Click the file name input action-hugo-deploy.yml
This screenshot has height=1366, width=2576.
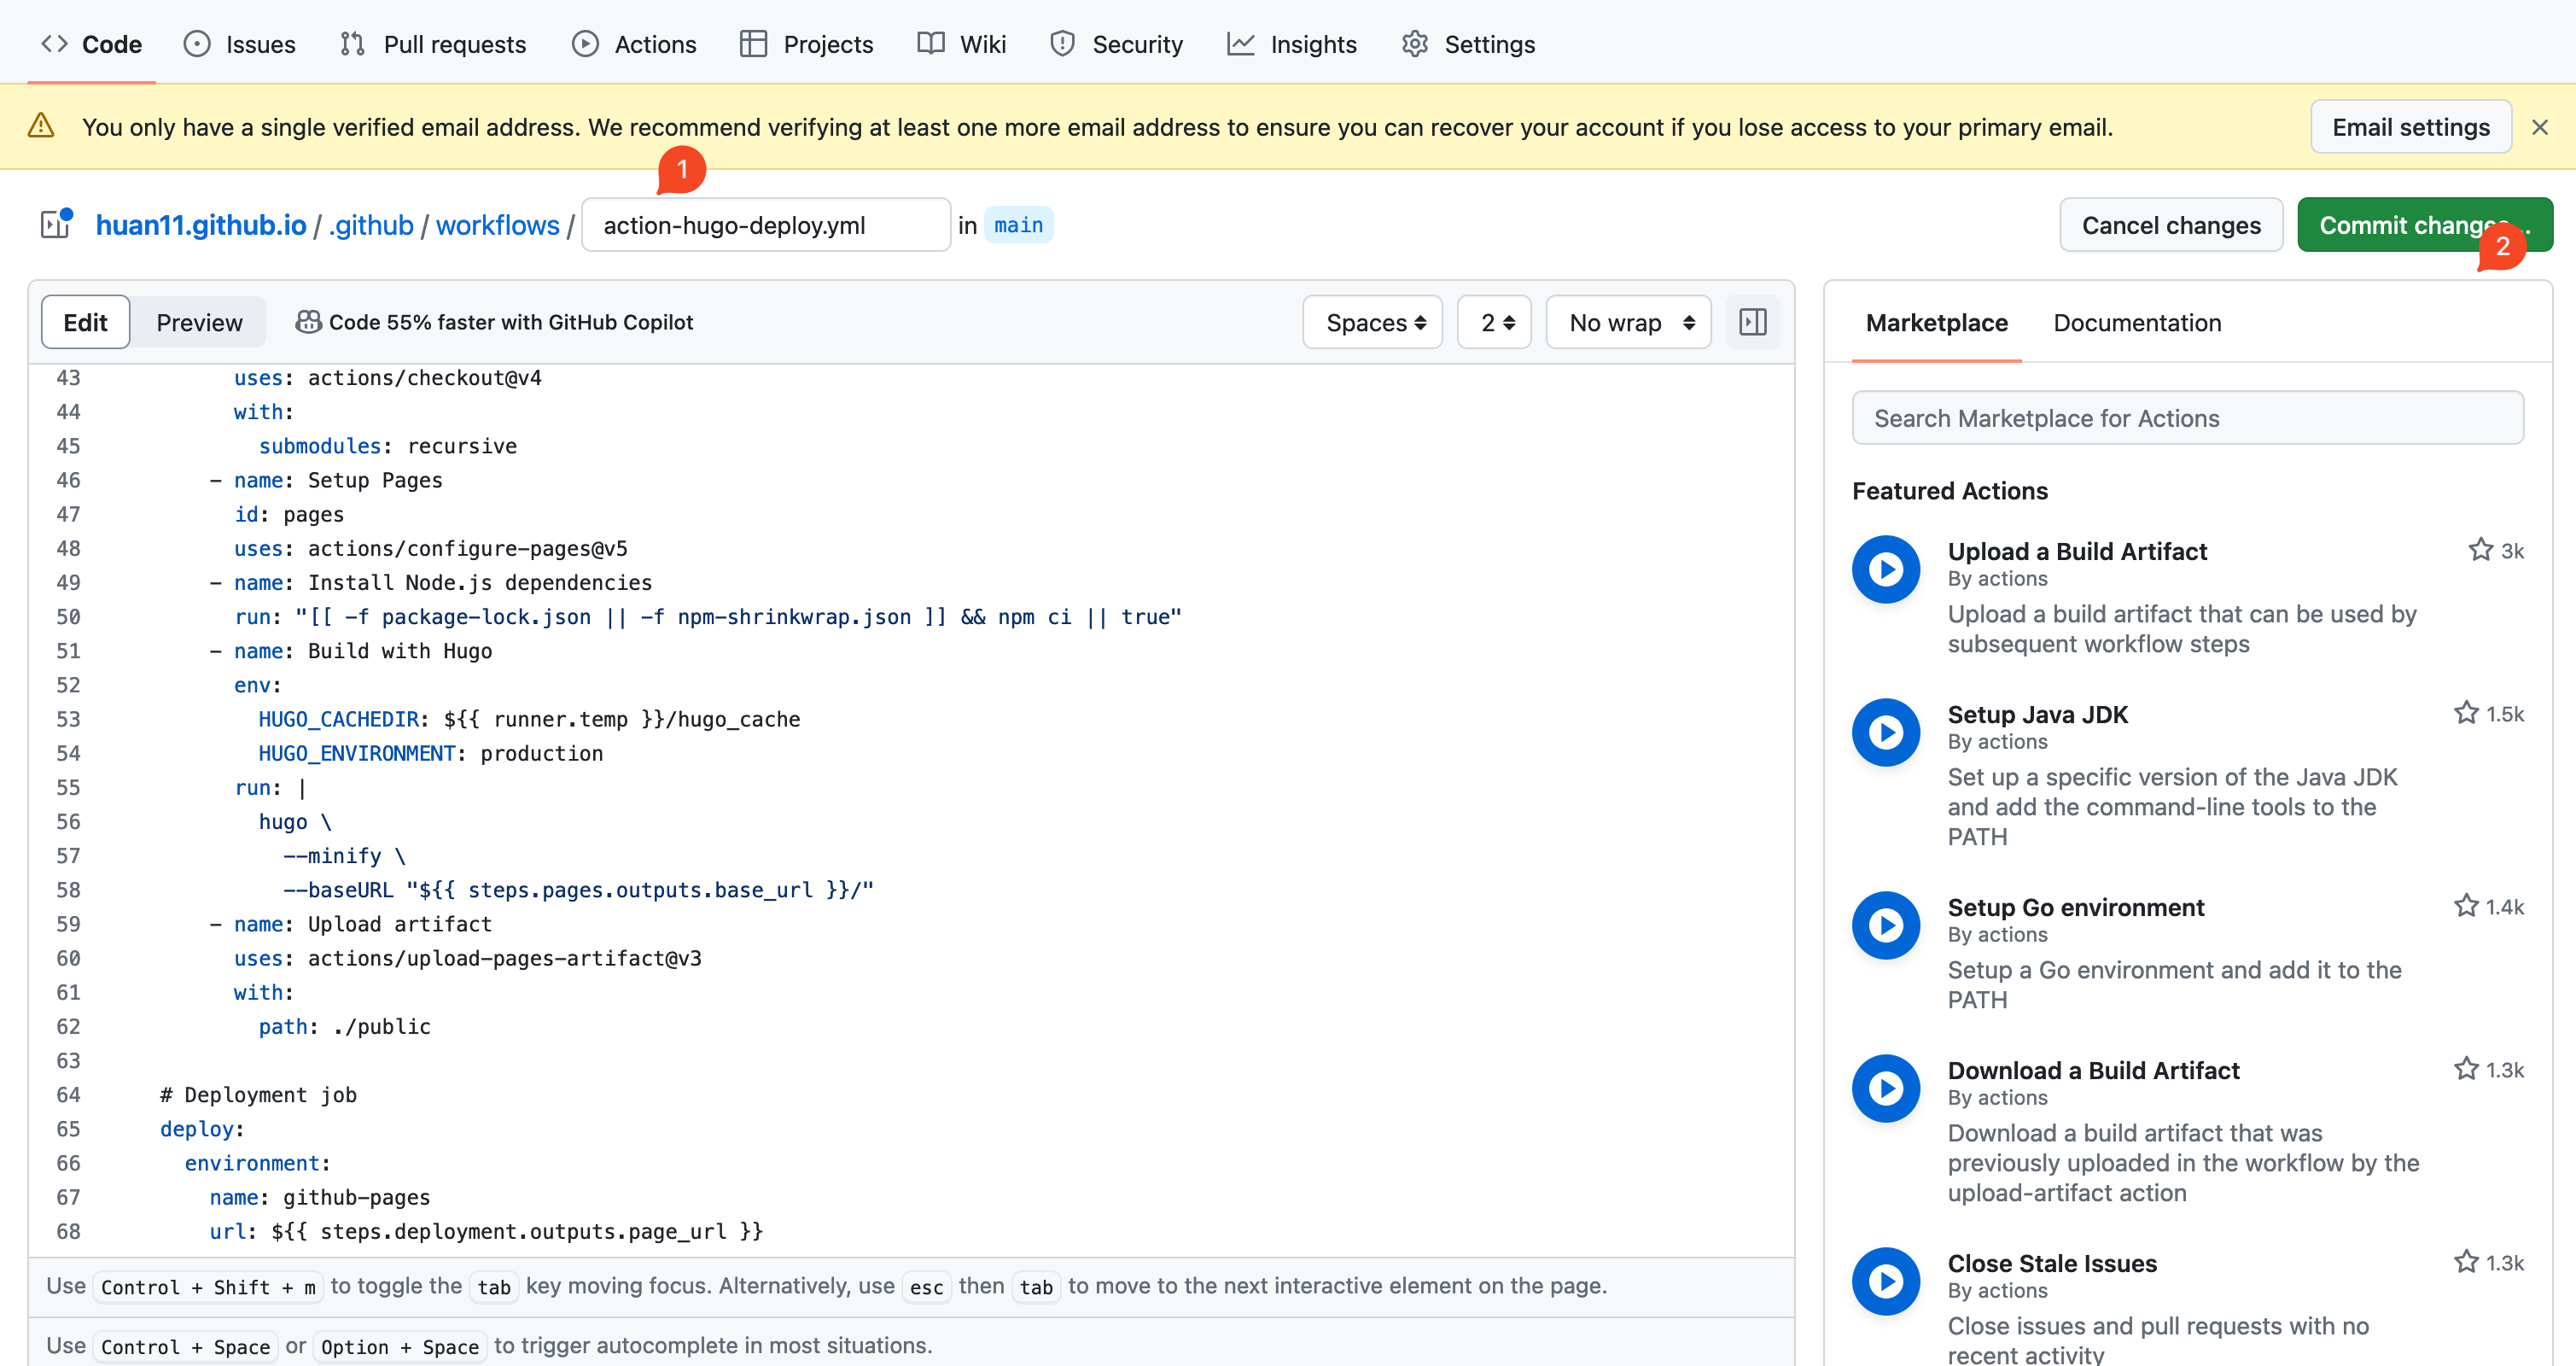[x=766, y=225]
